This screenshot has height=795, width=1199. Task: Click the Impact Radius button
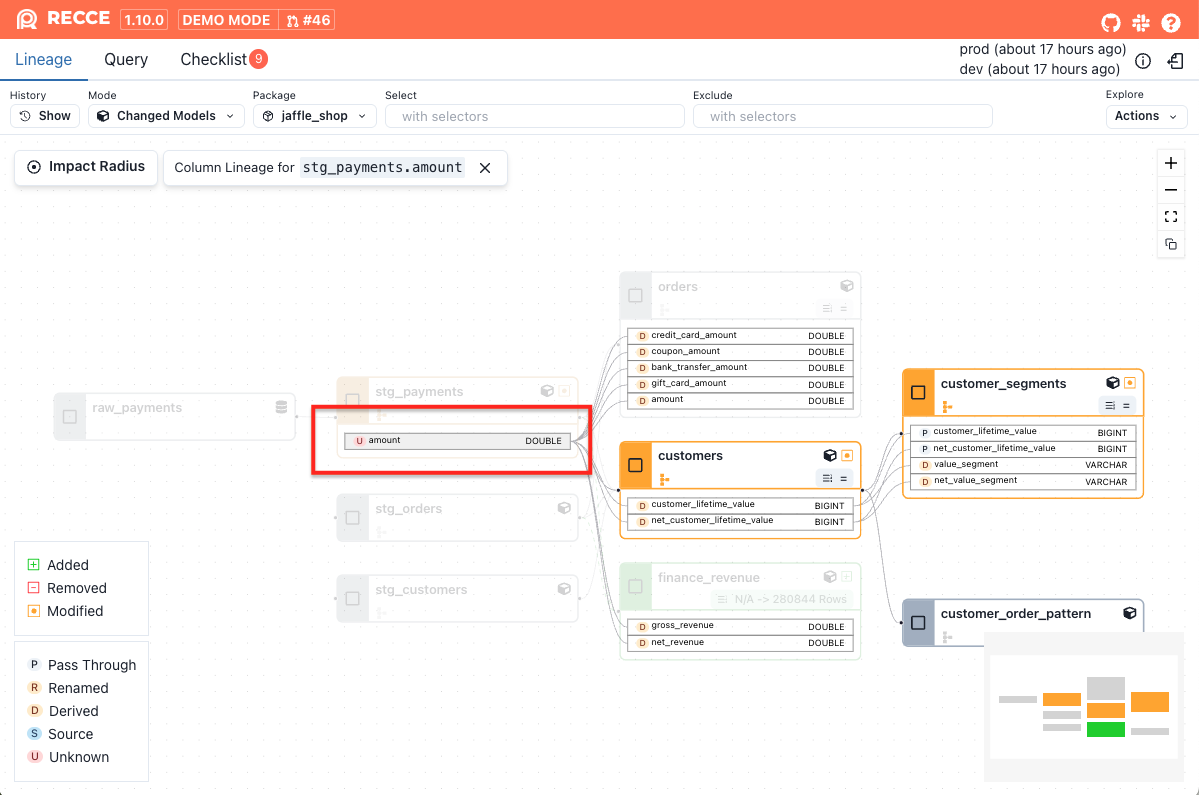tap(86, 167)
